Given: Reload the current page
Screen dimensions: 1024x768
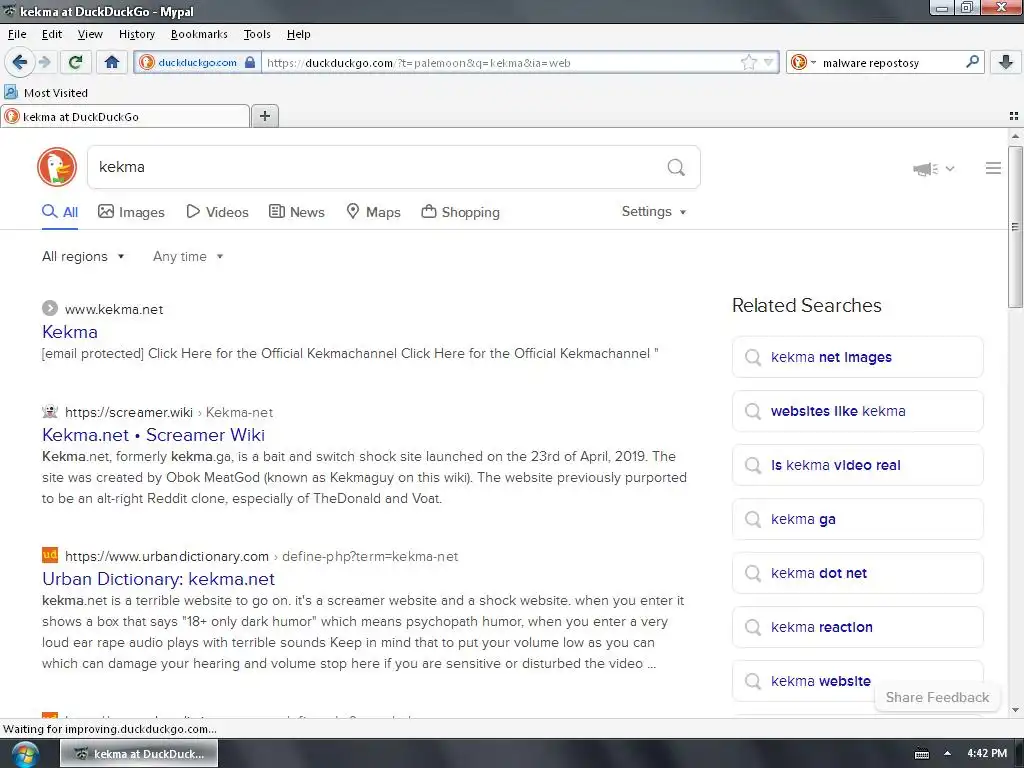Looking at the screenshot, I should (x=75, y=62).
